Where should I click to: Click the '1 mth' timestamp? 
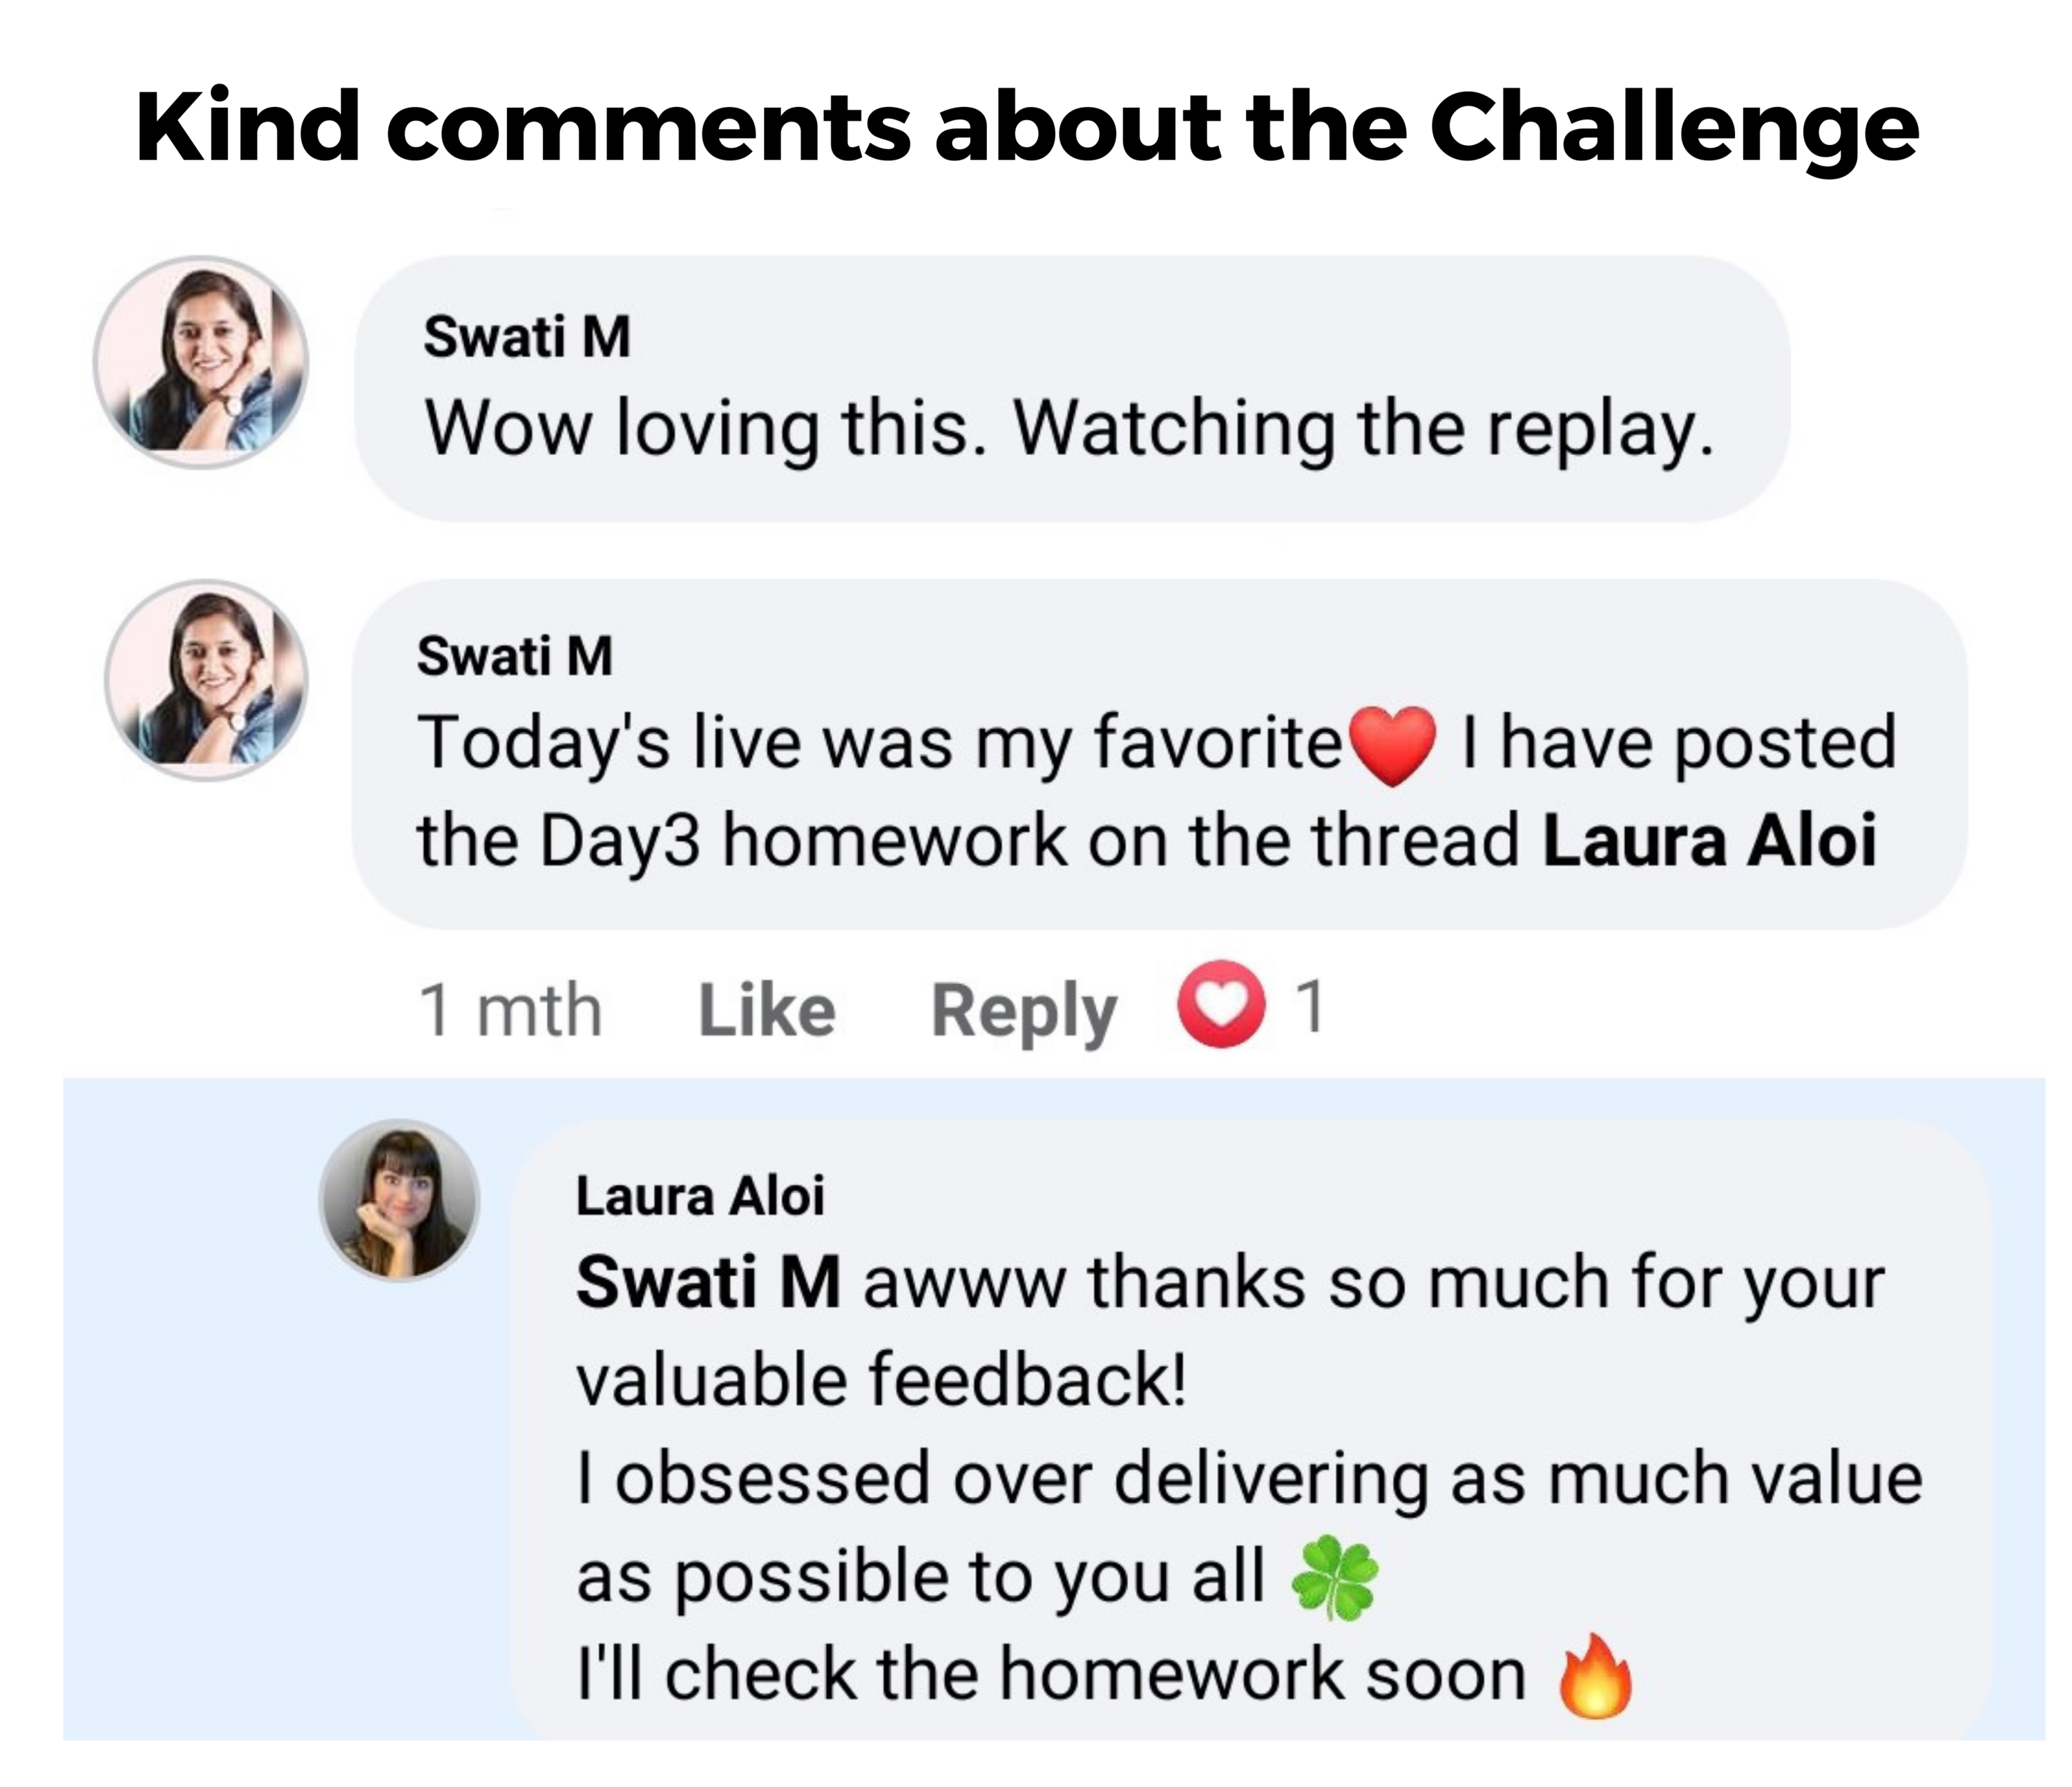pyautogui.click(x=510, y=1010)
